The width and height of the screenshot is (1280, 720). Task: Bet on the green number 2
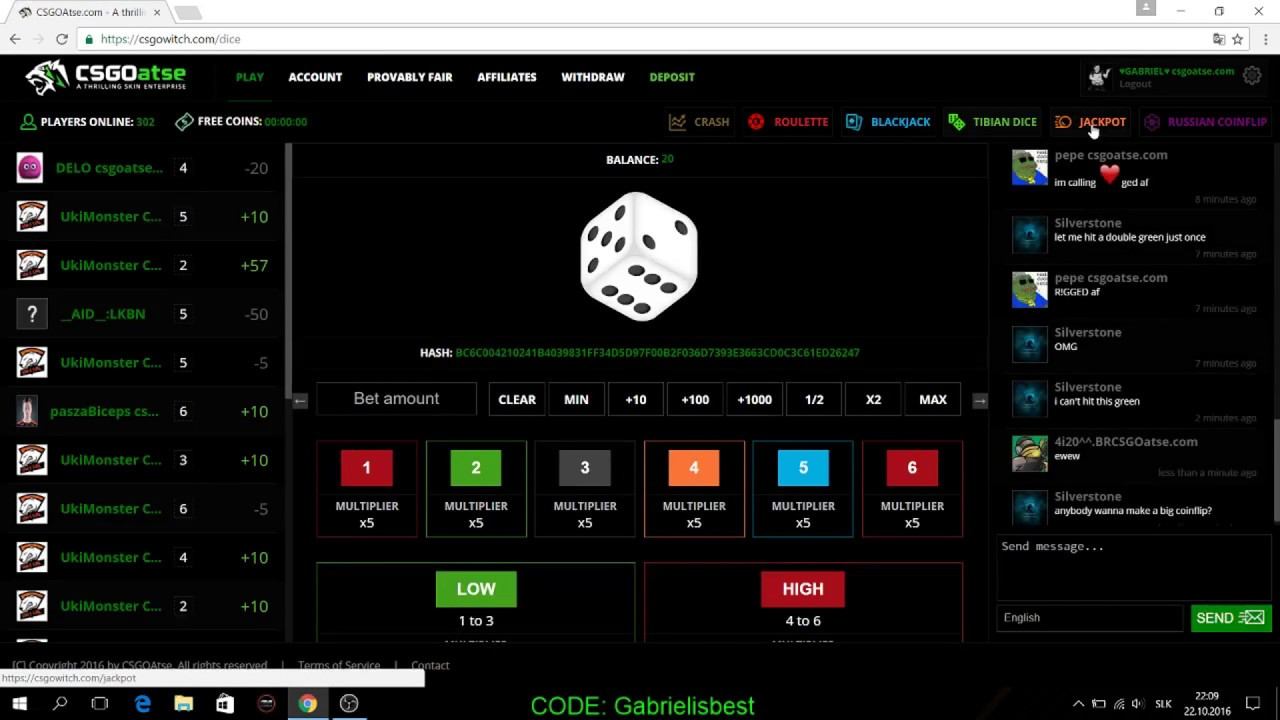(x=476, y=489)
